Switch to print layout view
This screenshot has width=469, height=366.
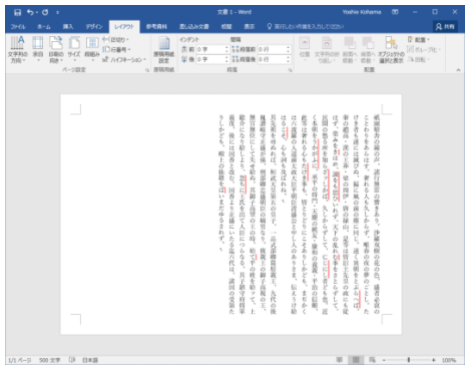(356, 360)
